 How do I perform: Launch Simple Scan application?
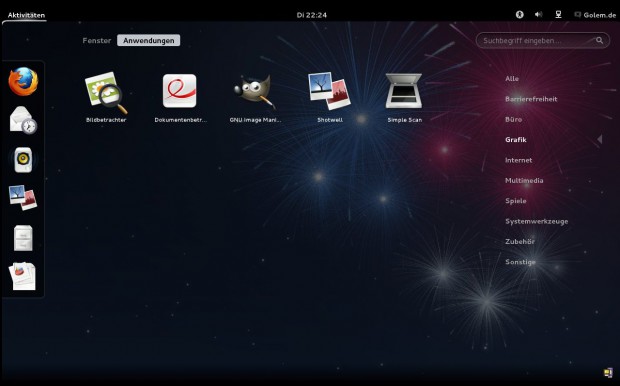(404, 97)
